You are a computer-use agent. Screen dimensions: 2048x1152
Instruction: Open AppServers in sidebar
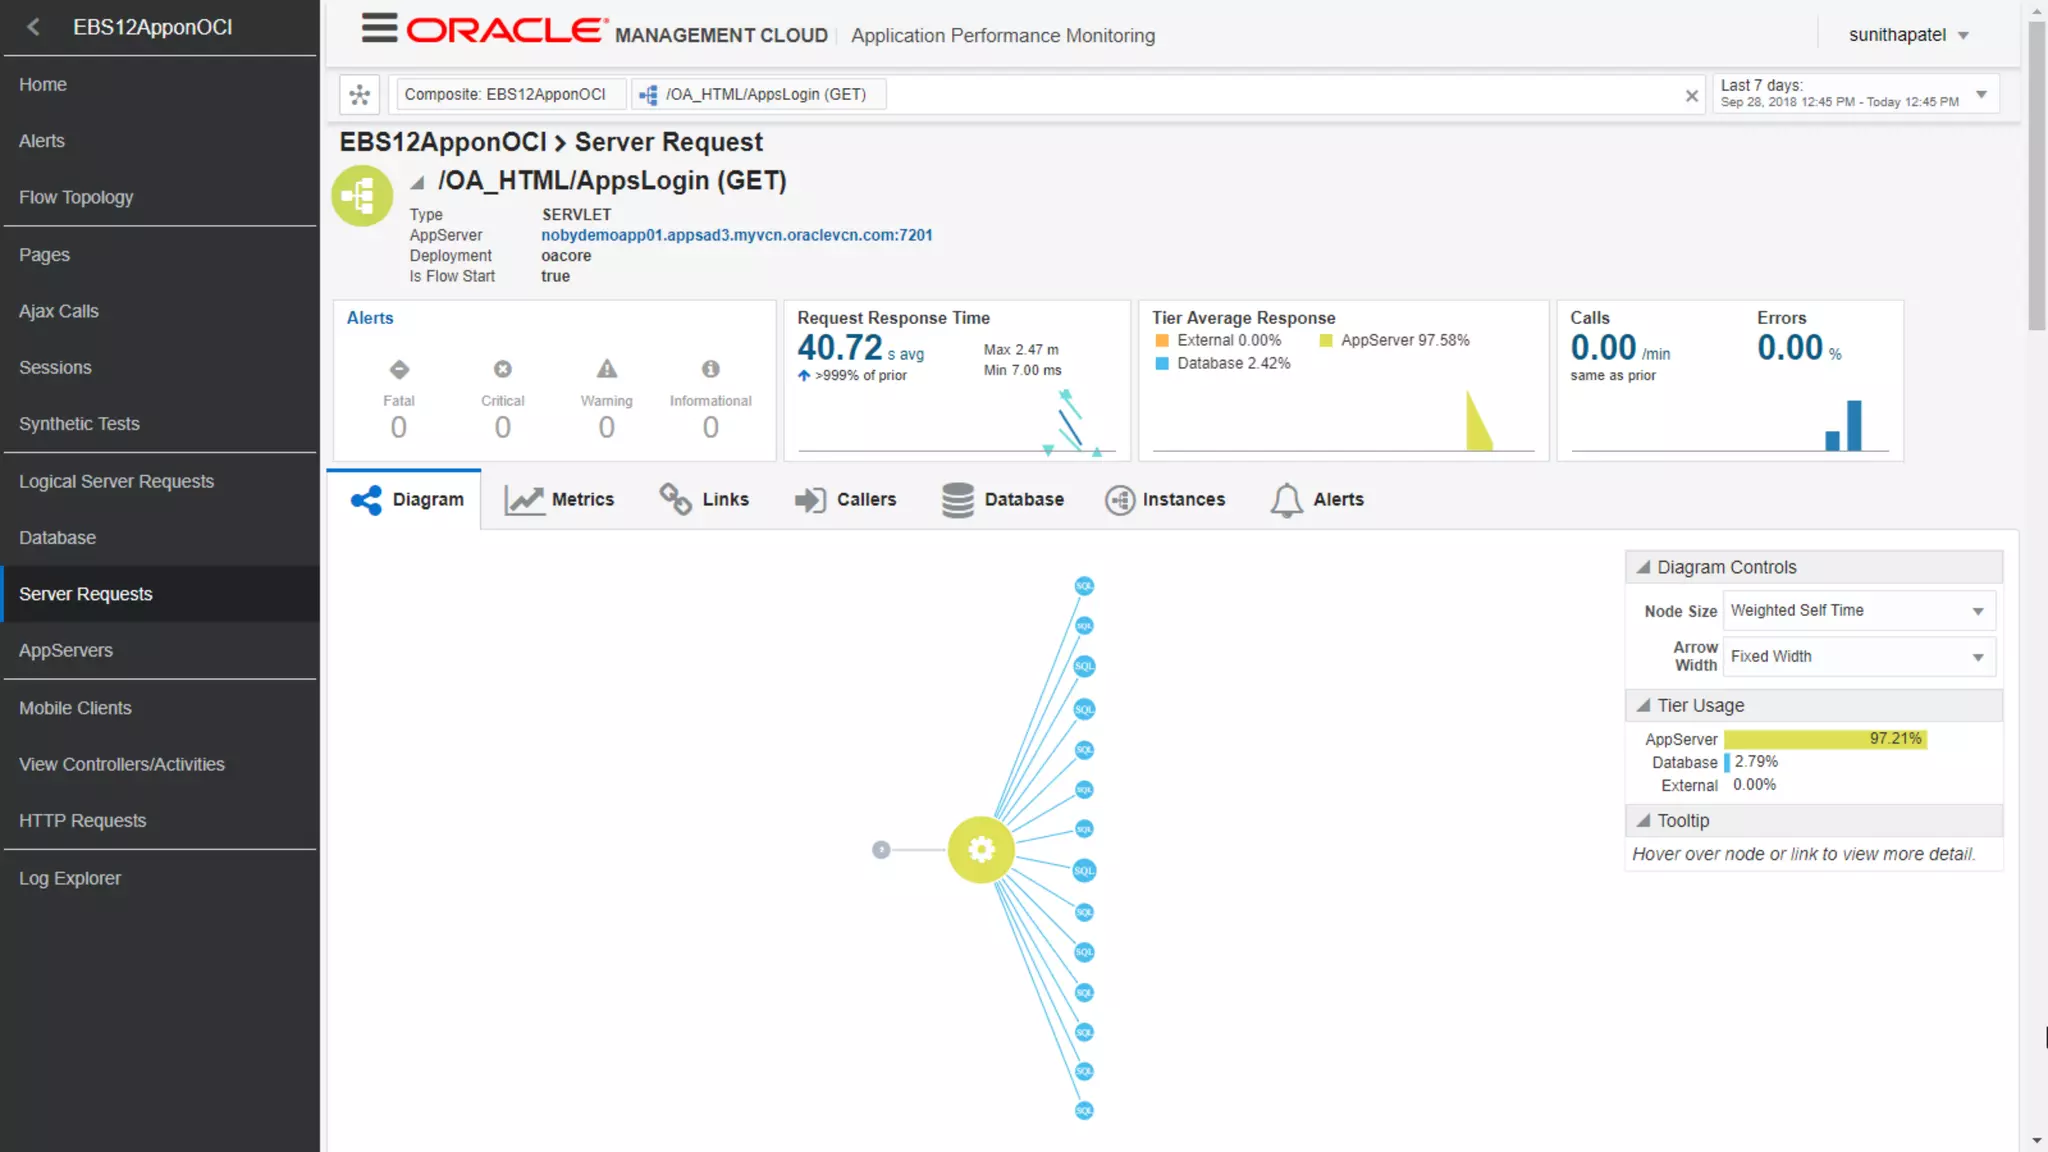(160, 651)
